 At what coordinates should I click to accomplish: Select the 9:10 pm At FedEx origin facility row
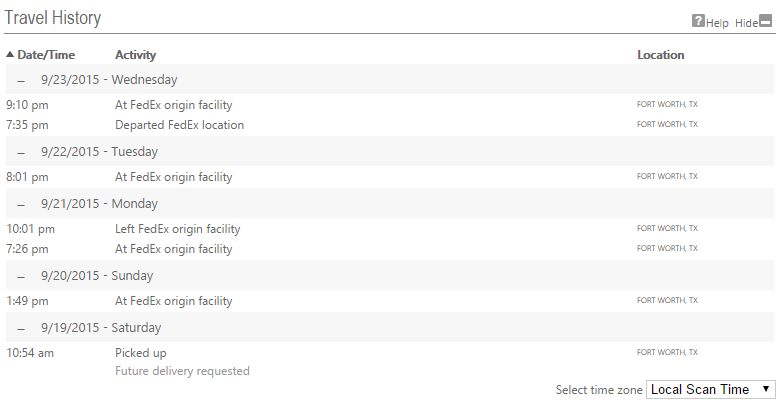tap(390, 105)
